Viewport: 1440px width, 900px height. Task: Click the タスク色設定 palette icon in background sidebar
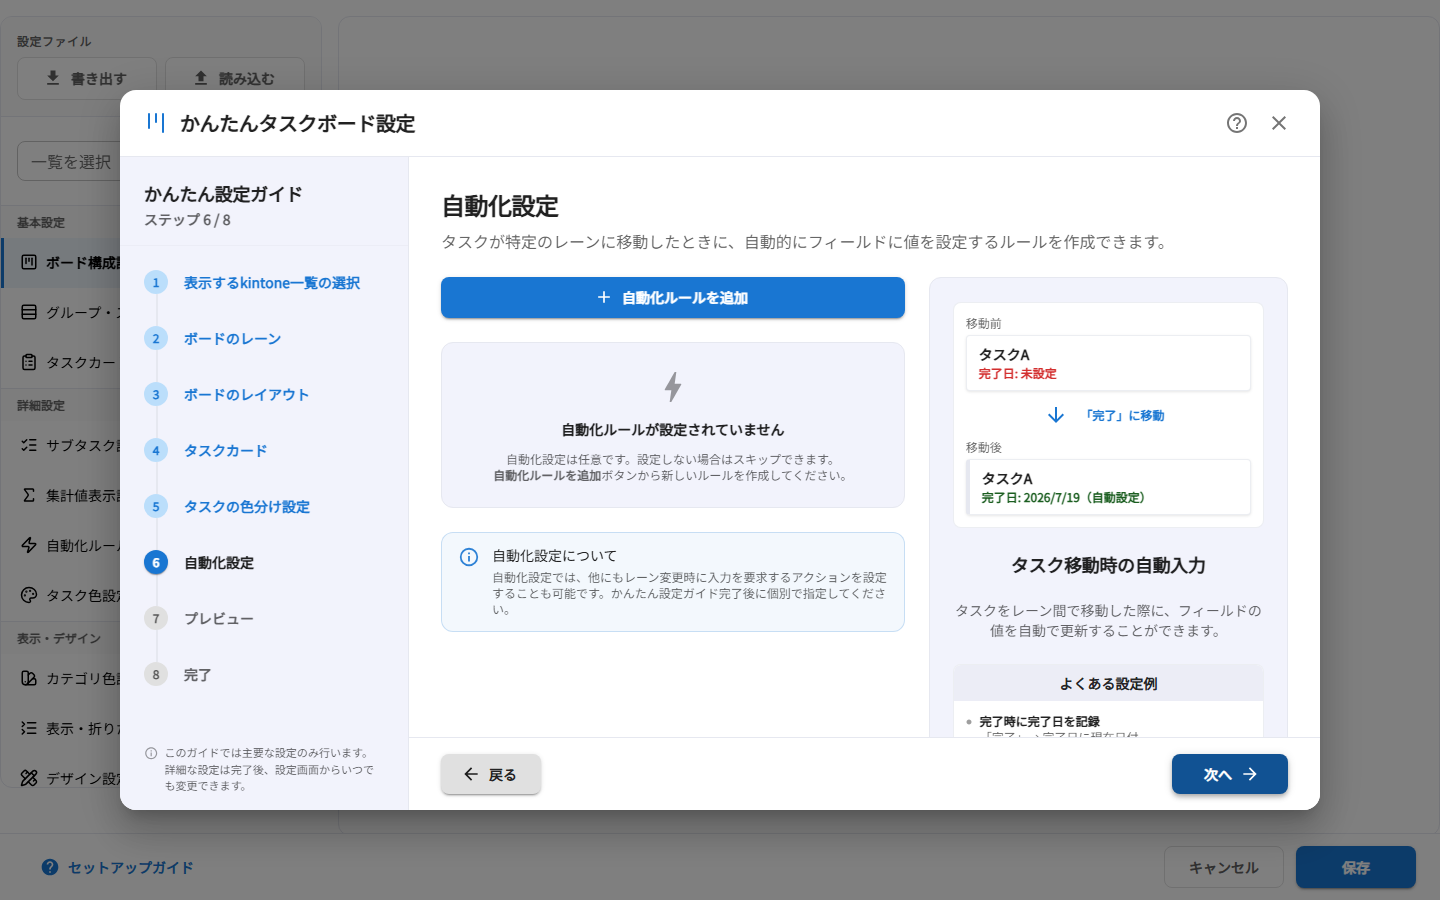pyautogui.click(x=29, y=595)
